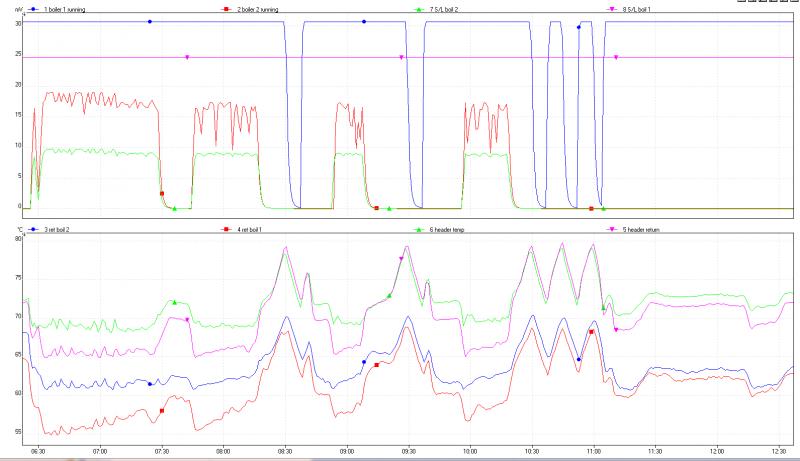Click the 08:30 label on the time axis
Image resolution: width=800 pixels, height=461 pixels.
(x=284, y=451)
